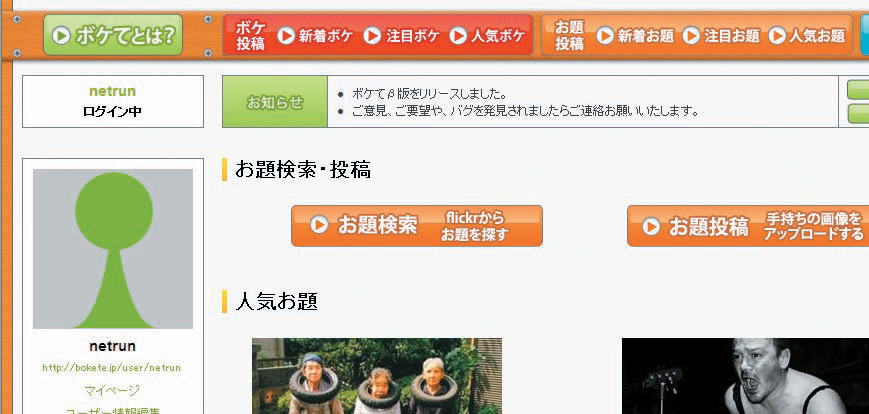Click play arrow icon beside 人気お題
Screen dimensions: 869x414
click(777, 36)
